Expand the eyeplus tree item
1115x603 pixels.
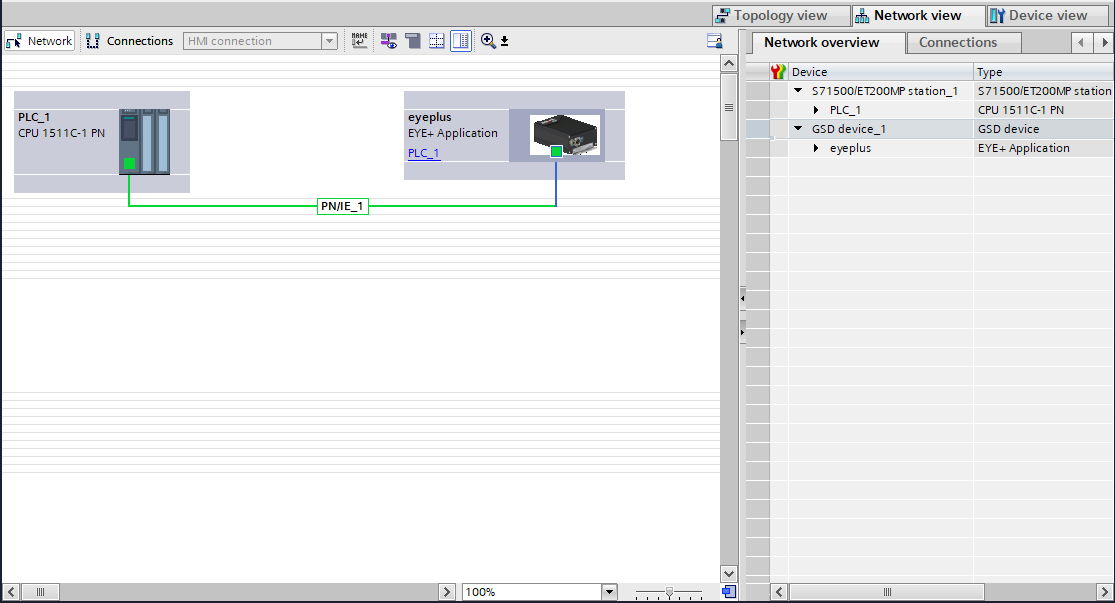pyautogui.click(x=817, y=148)
